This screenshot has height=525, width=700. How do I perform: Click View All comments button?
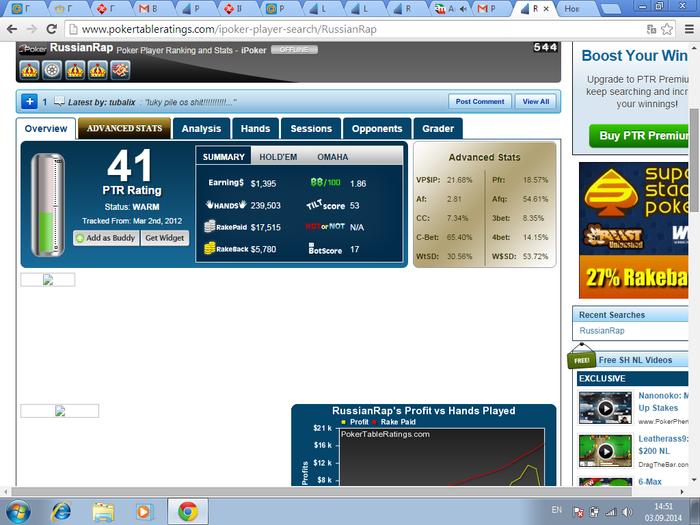pos(536,101)
